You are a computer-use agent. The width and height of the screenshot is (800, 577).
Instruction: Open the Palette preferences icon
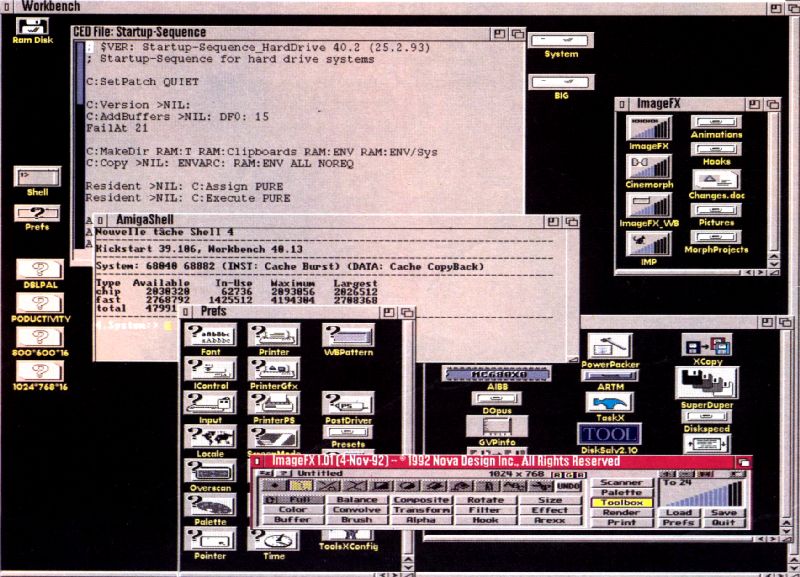[210, 505]
